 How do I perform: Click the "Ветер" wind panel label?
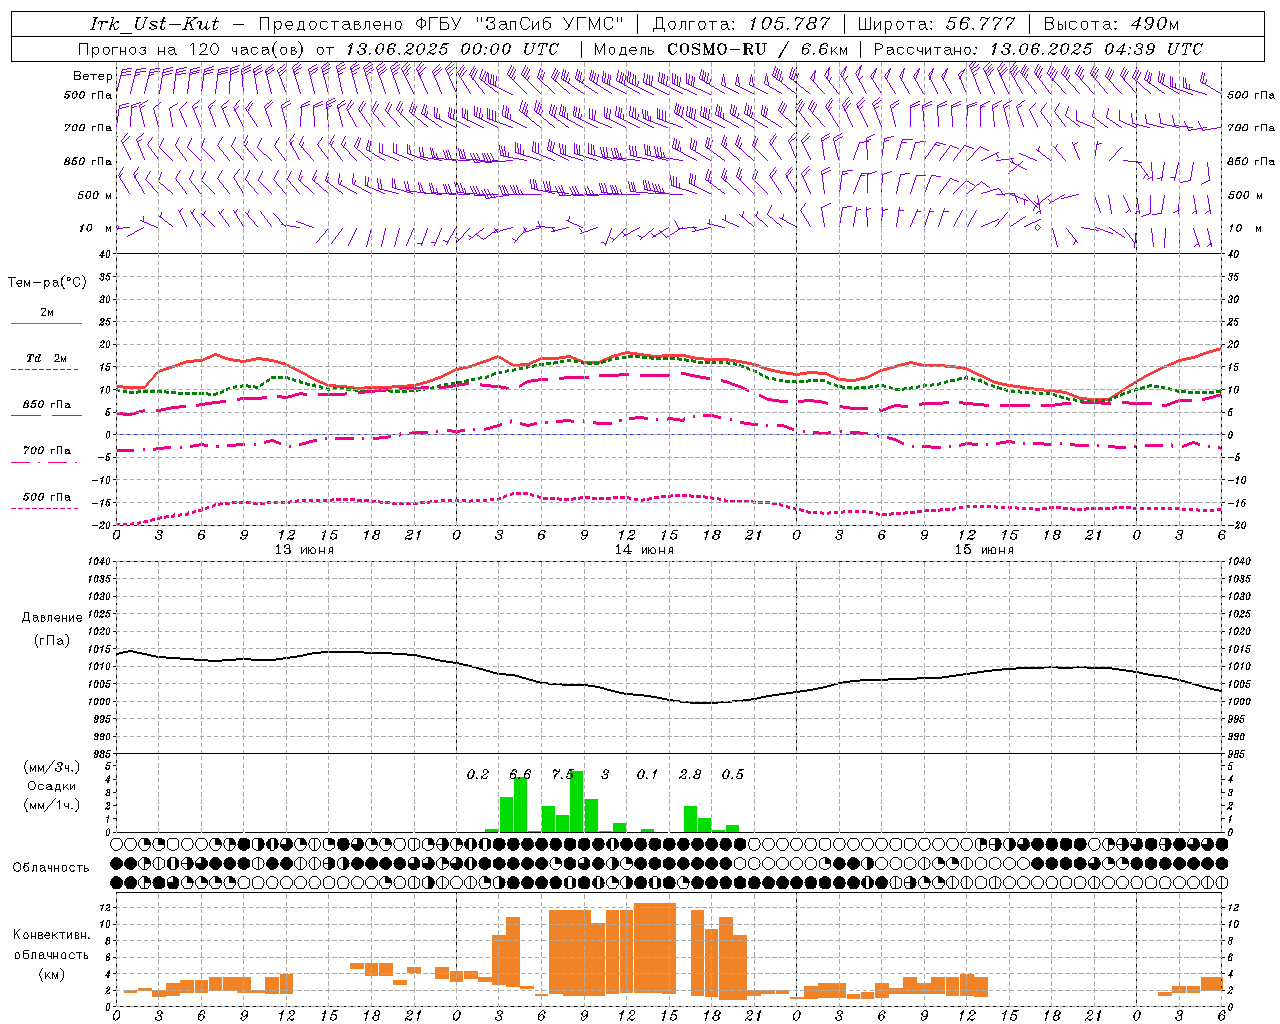click(92, 76)
